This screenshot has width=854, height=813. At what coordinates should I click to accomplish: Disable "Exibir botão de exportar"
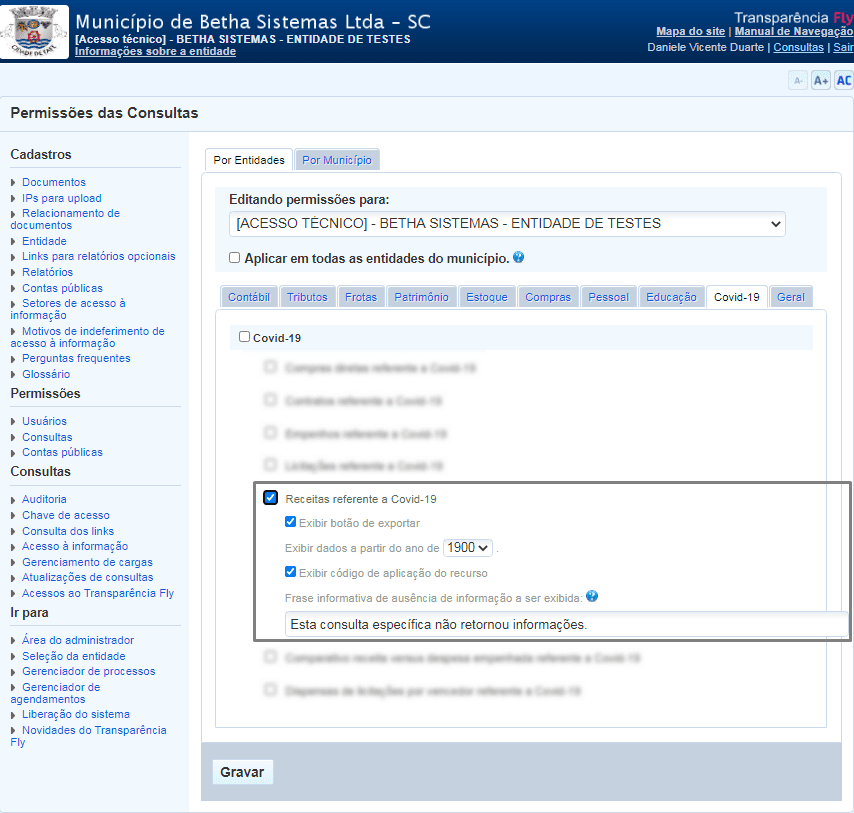(x=291, y=521)
